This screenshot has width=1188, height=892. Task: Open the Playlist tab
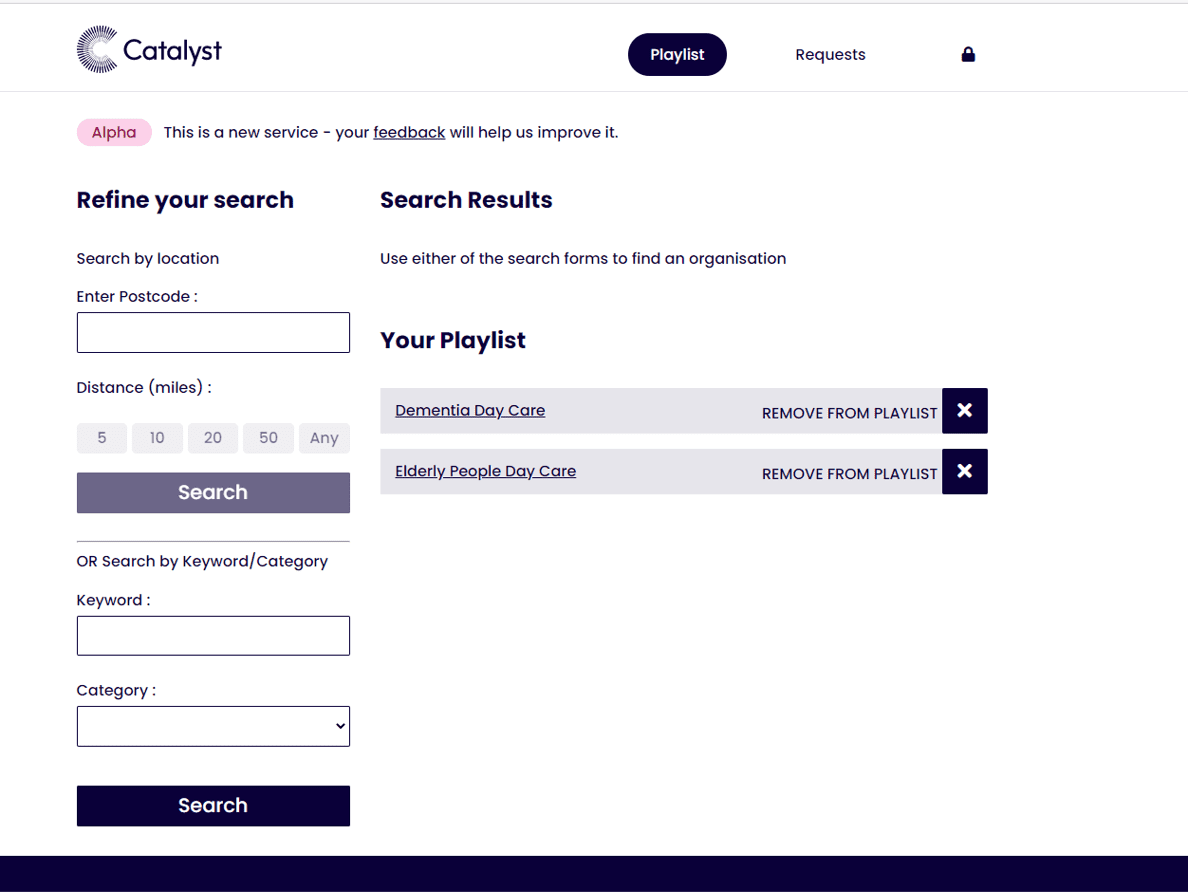(x=677, y=55)
